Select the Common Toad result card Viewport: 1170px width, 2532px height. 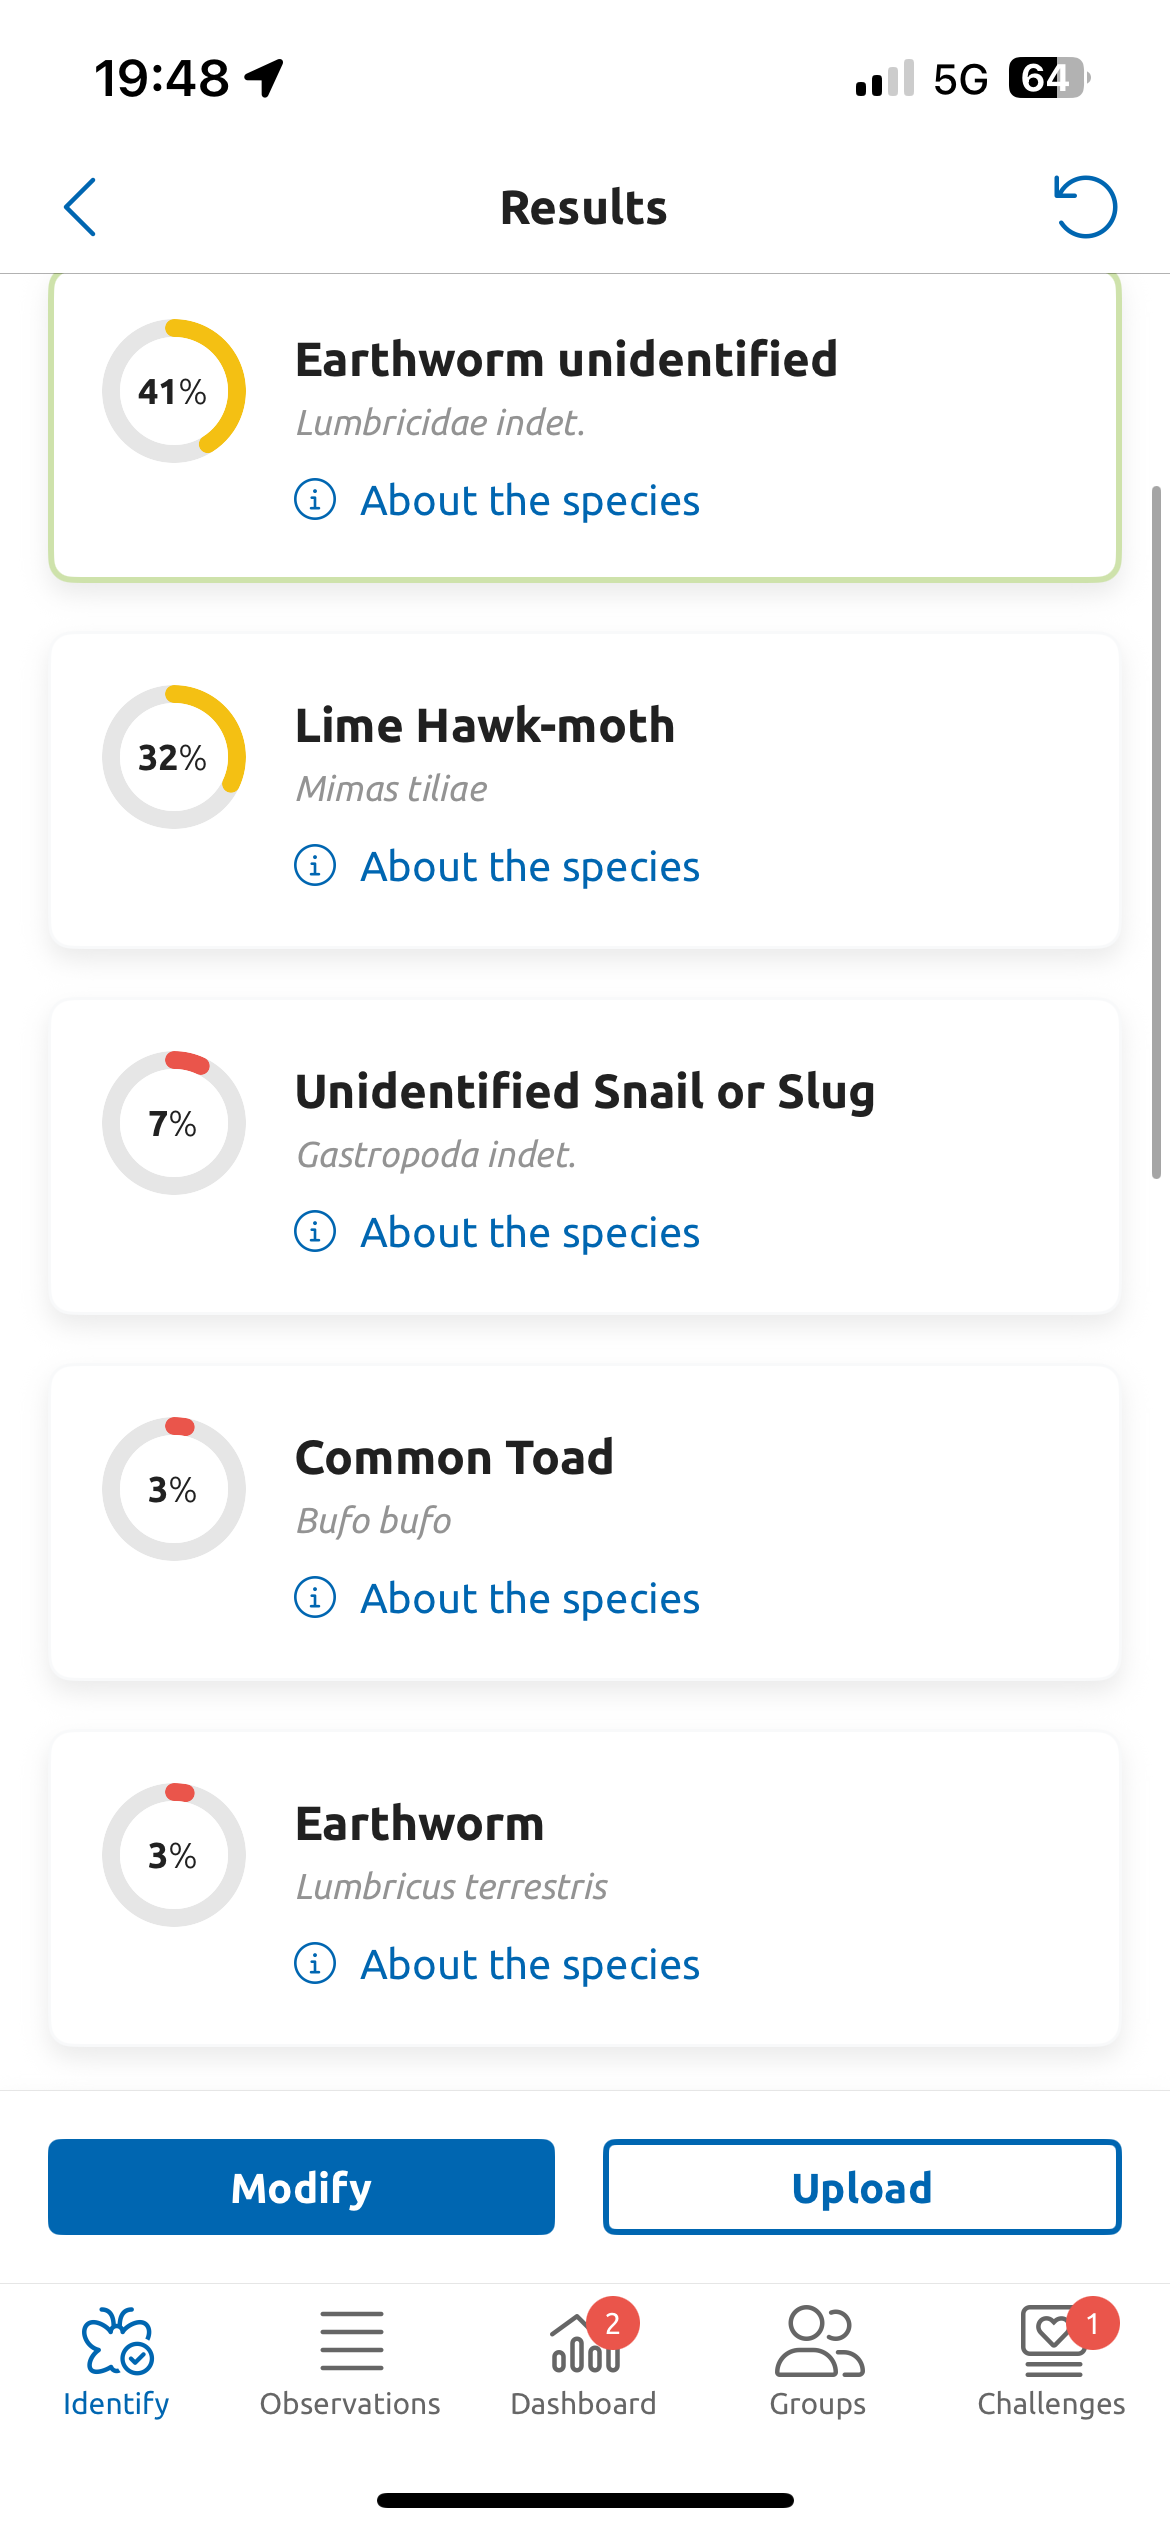pos(585,1523)
